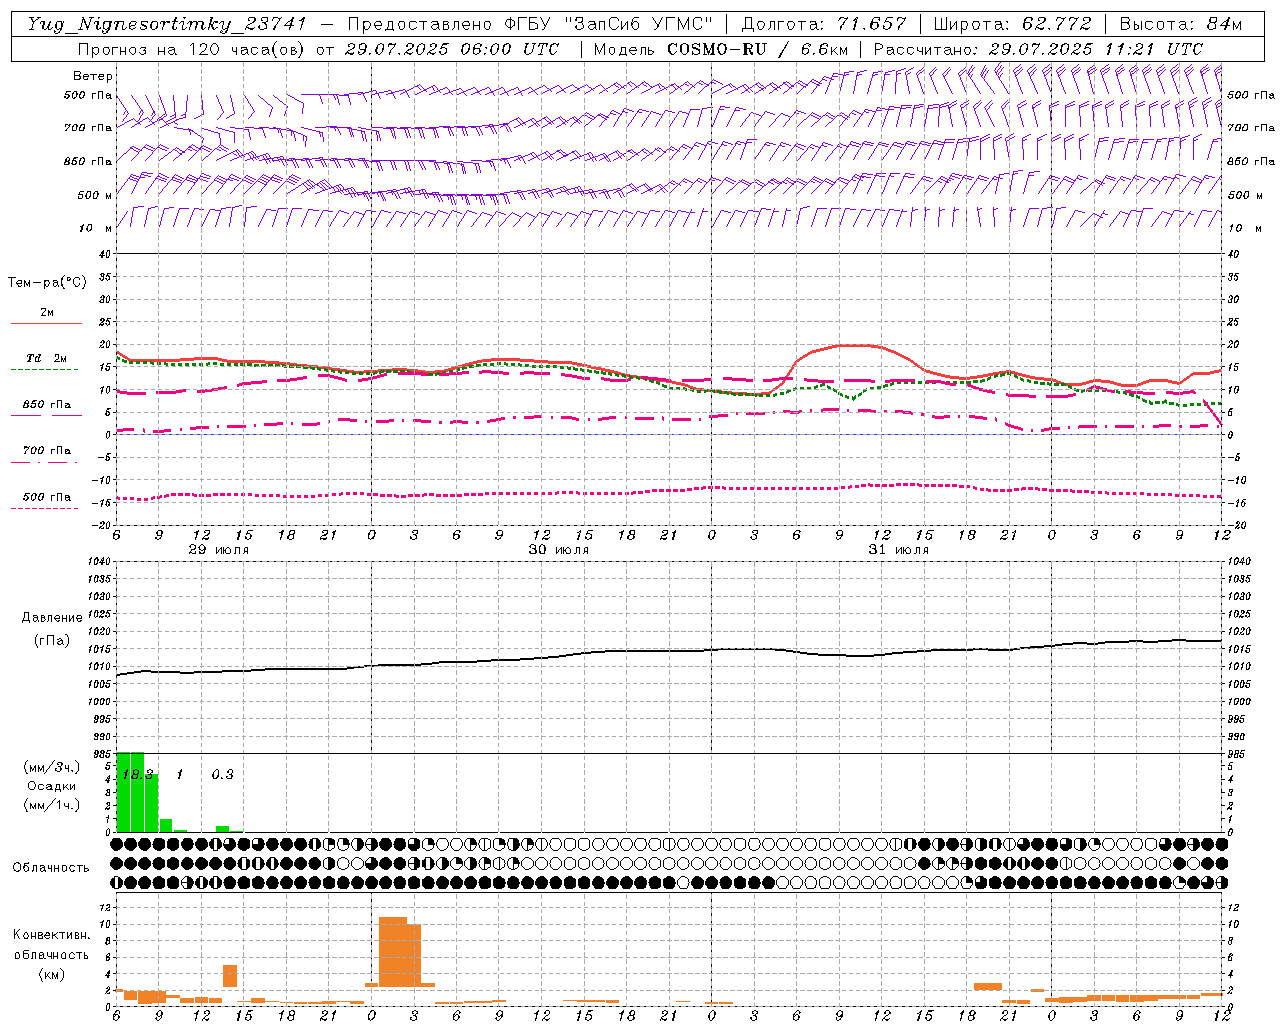Click the Рассчитано: 29.07.2025 11:21 UTC text
1280x1024 pixels.
pyautogui.click(x=1038, y=49)
